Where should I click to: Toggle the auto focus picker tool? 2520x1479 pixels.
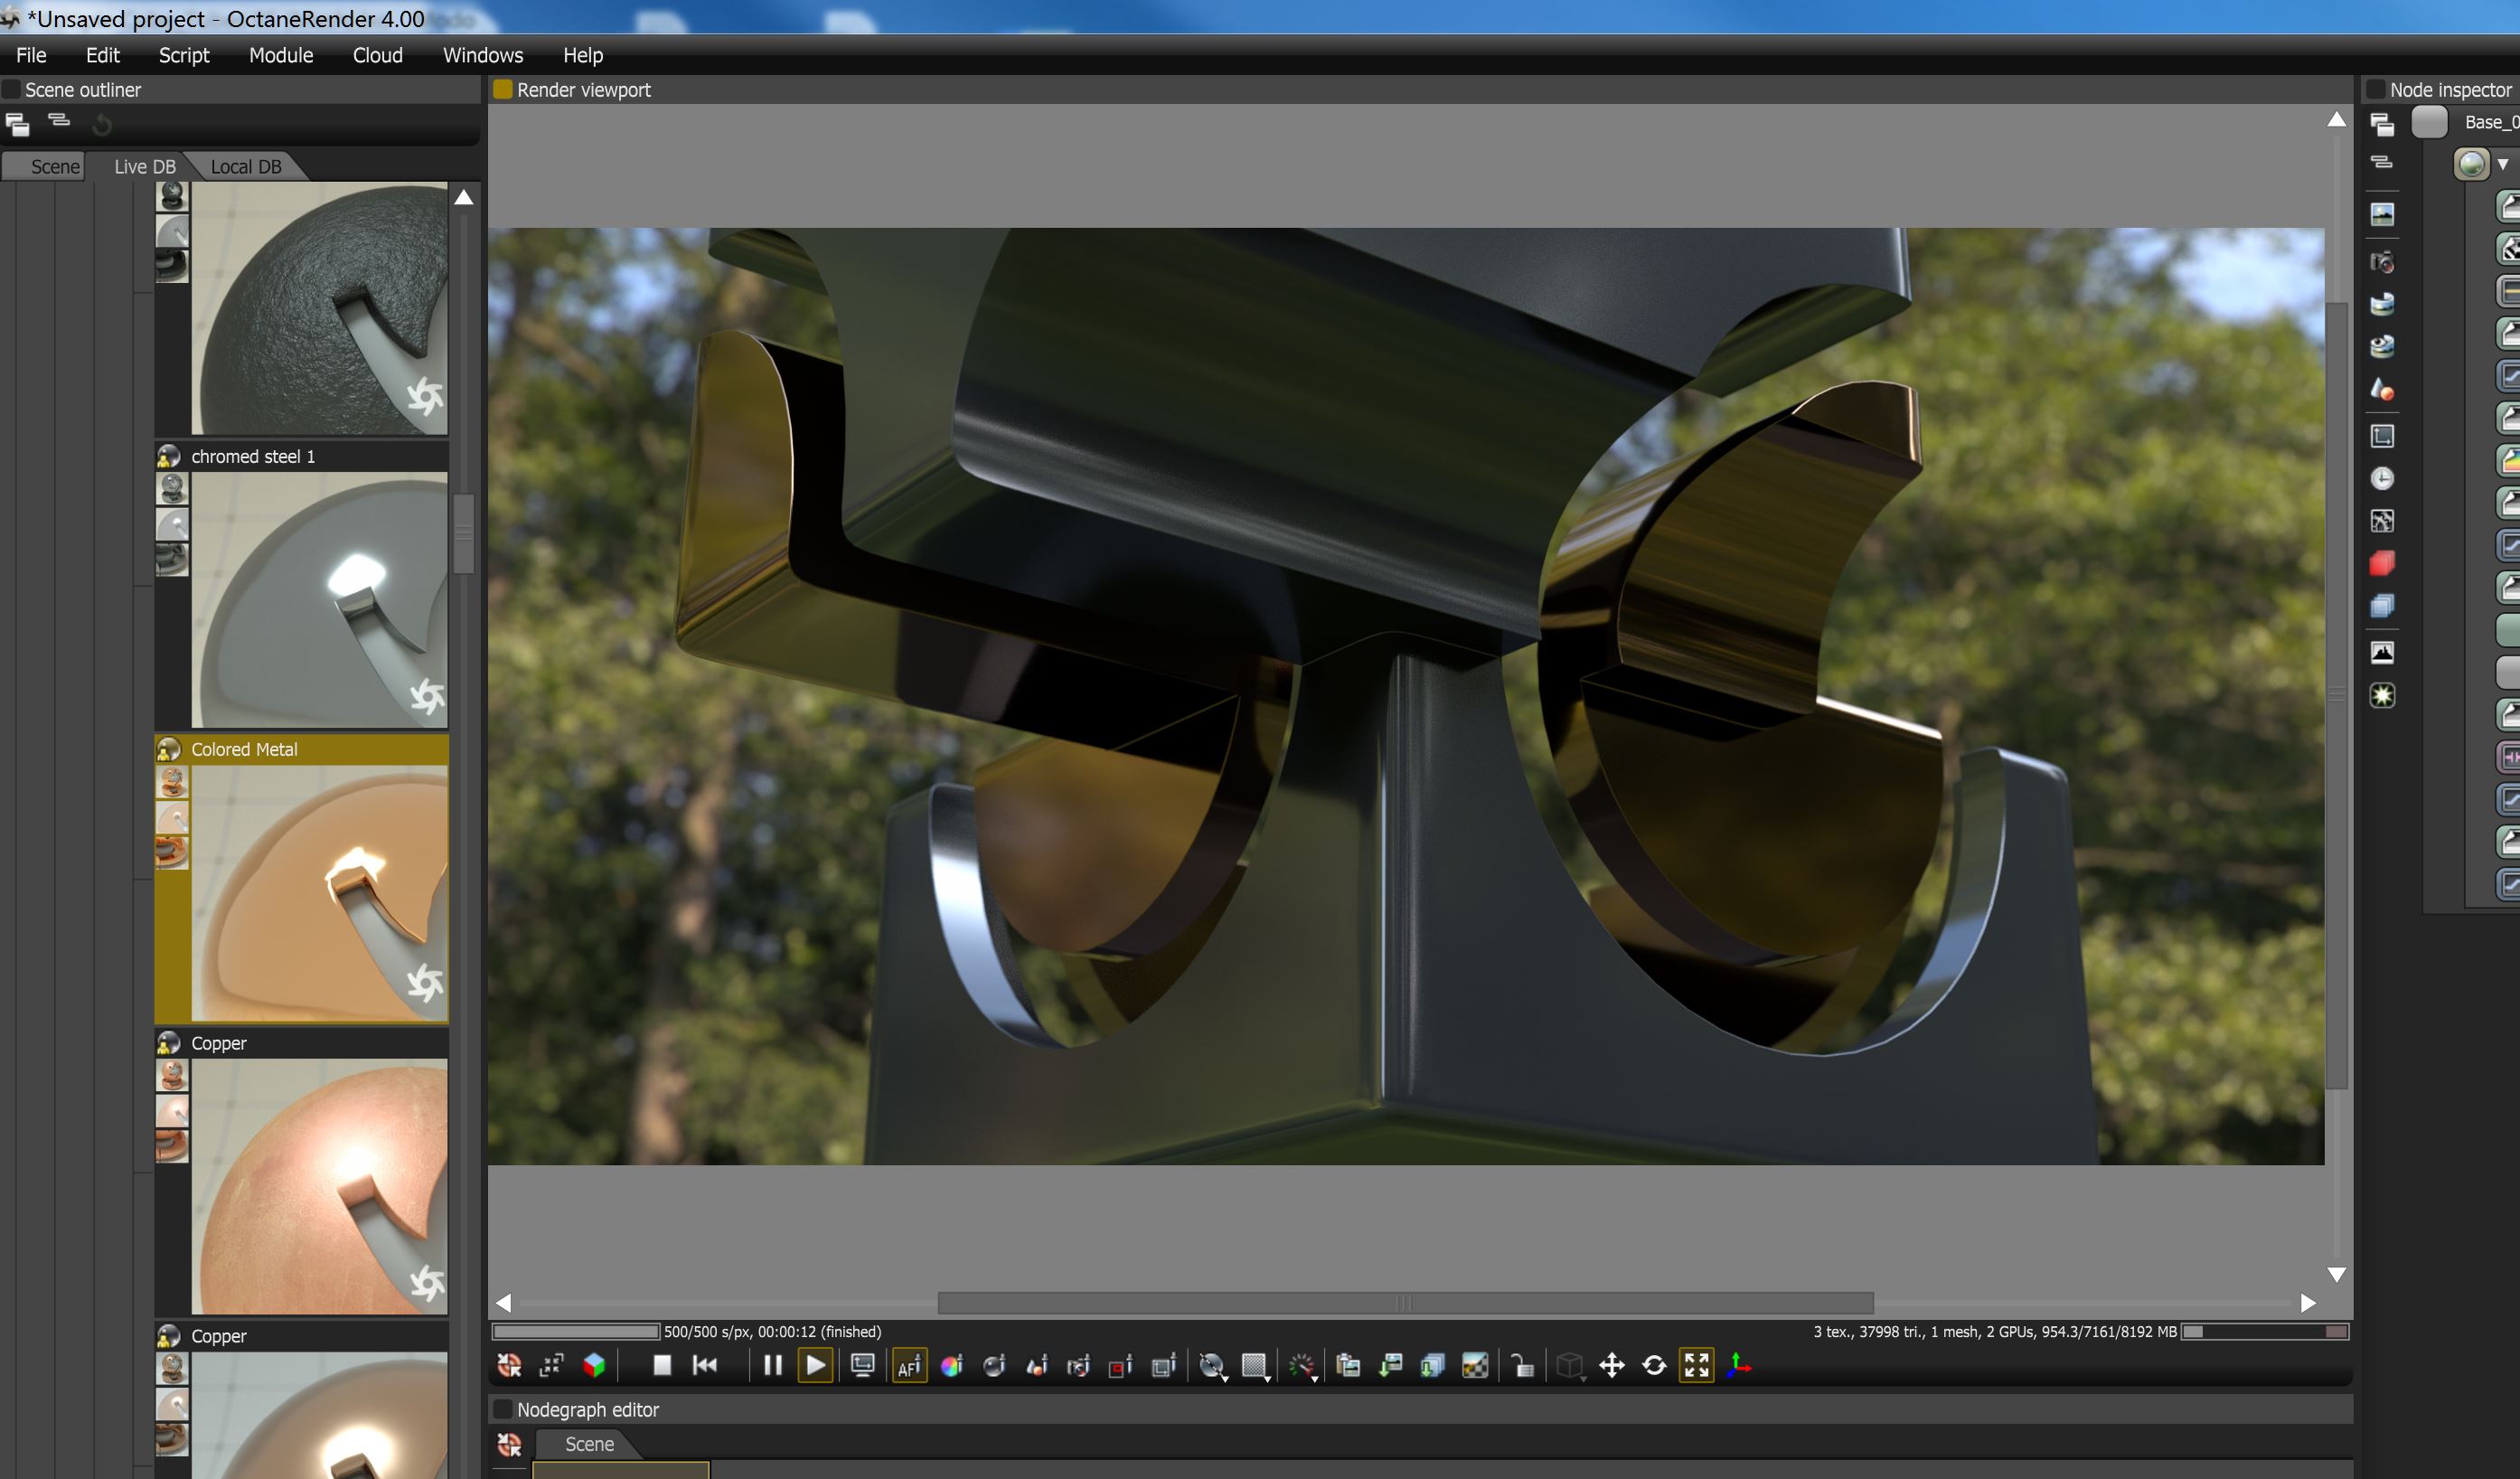909,1366
